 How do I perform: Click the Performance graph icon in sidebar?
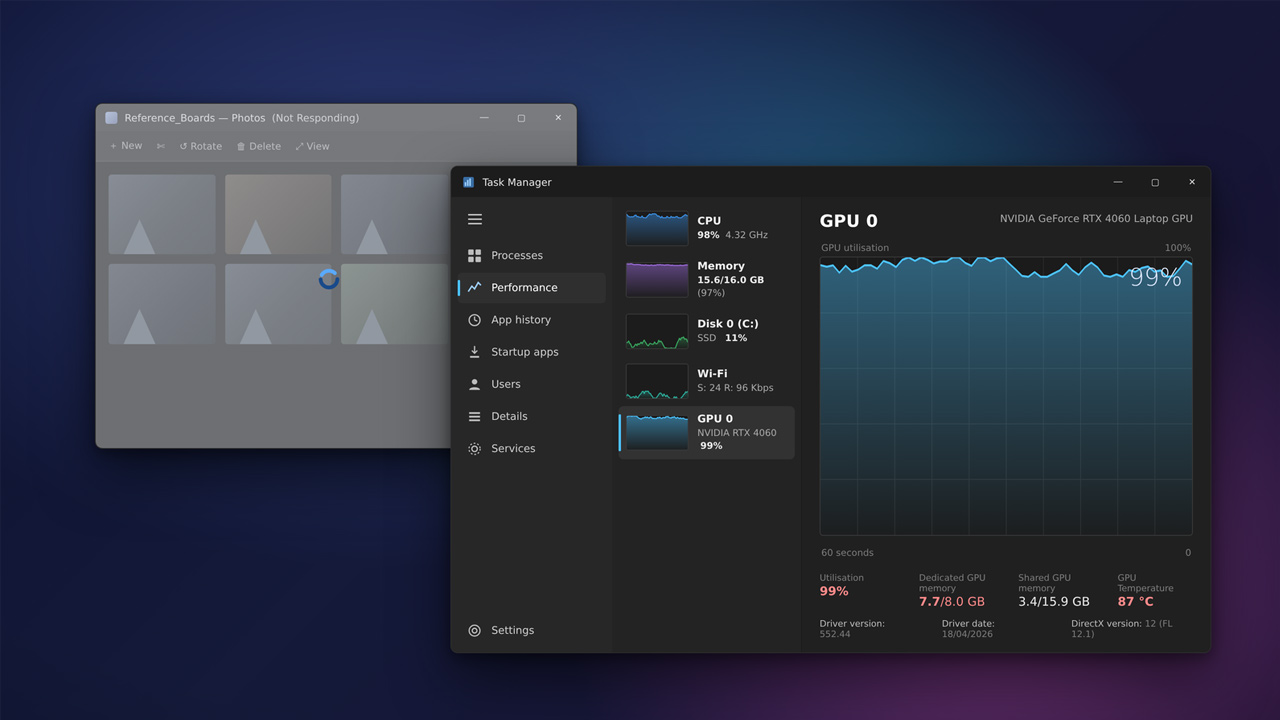point(474,287)
